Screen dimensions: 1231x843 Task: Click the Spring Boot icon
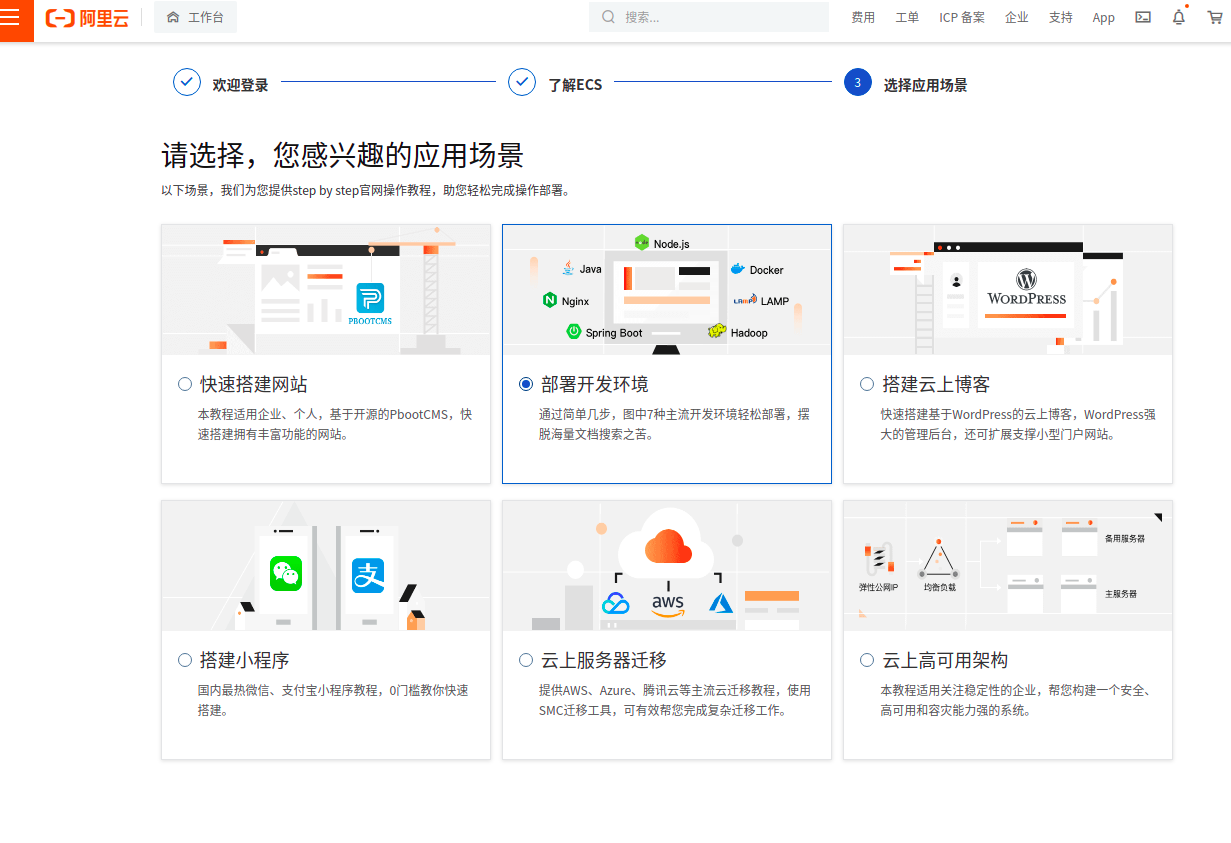point(574,331)
